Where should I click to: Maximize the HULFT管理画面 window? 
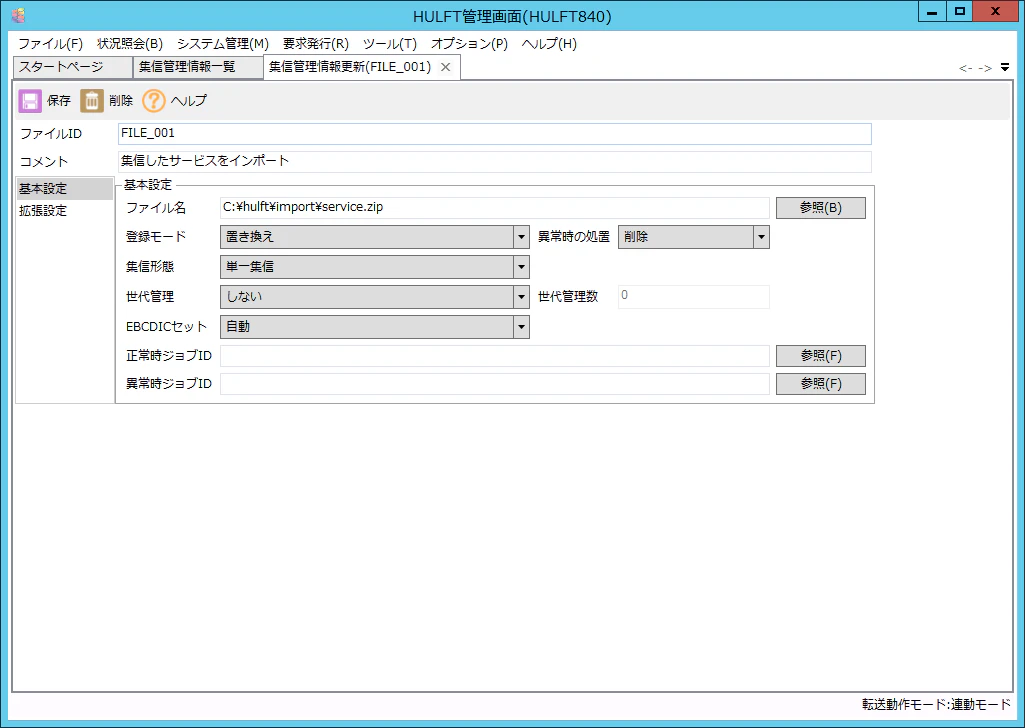(x=960, y=11)
